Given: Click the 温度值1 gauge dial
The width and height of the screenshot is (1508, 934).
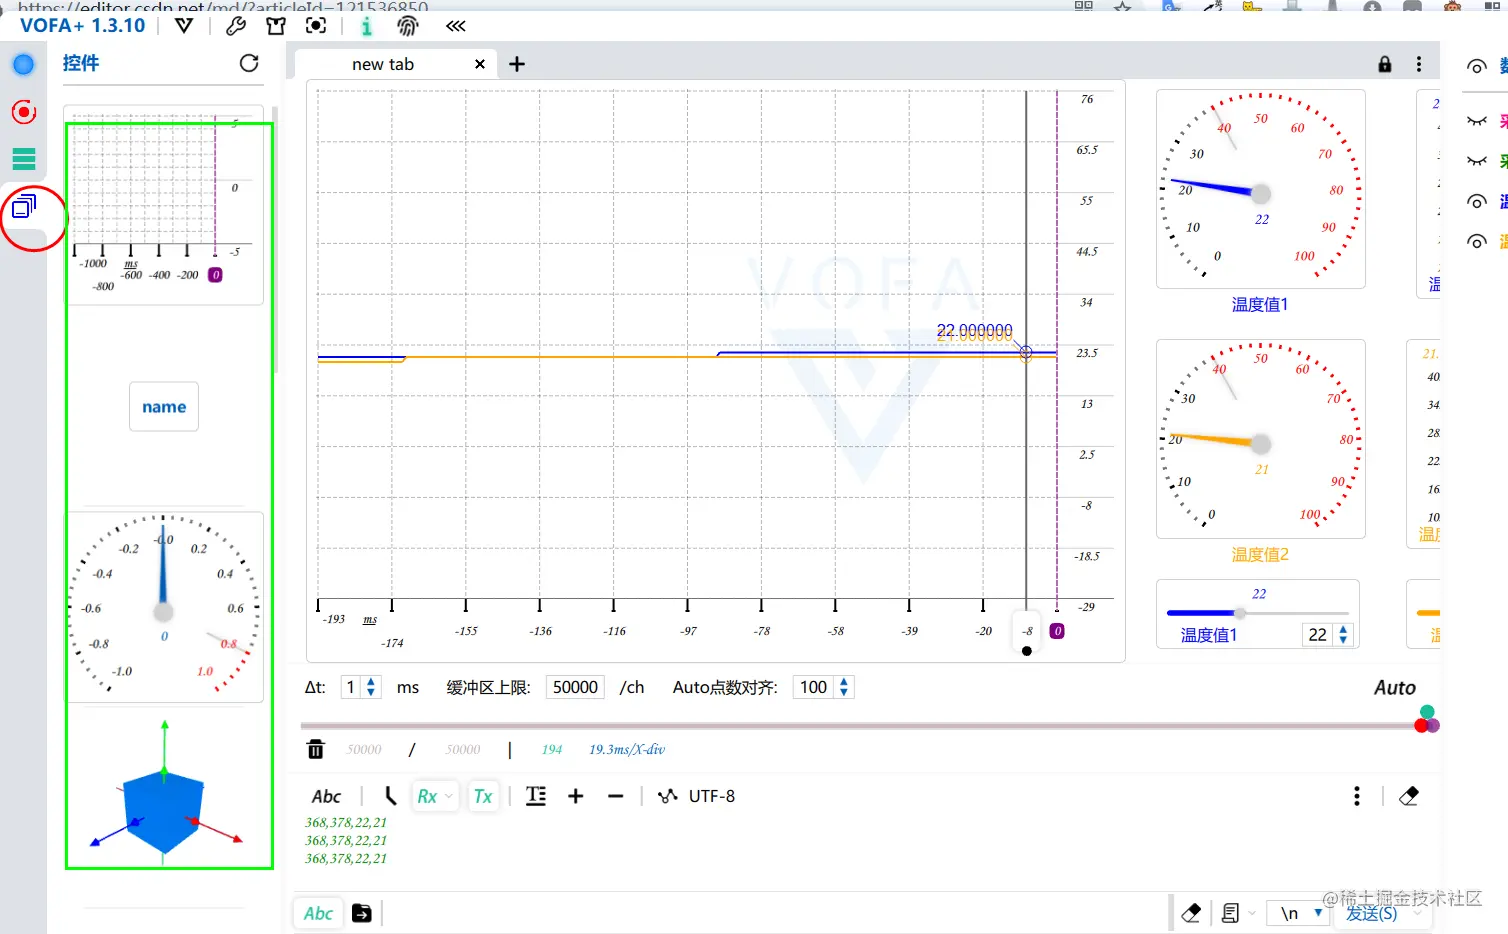Looking at the screenshot, I should 1261,189.
